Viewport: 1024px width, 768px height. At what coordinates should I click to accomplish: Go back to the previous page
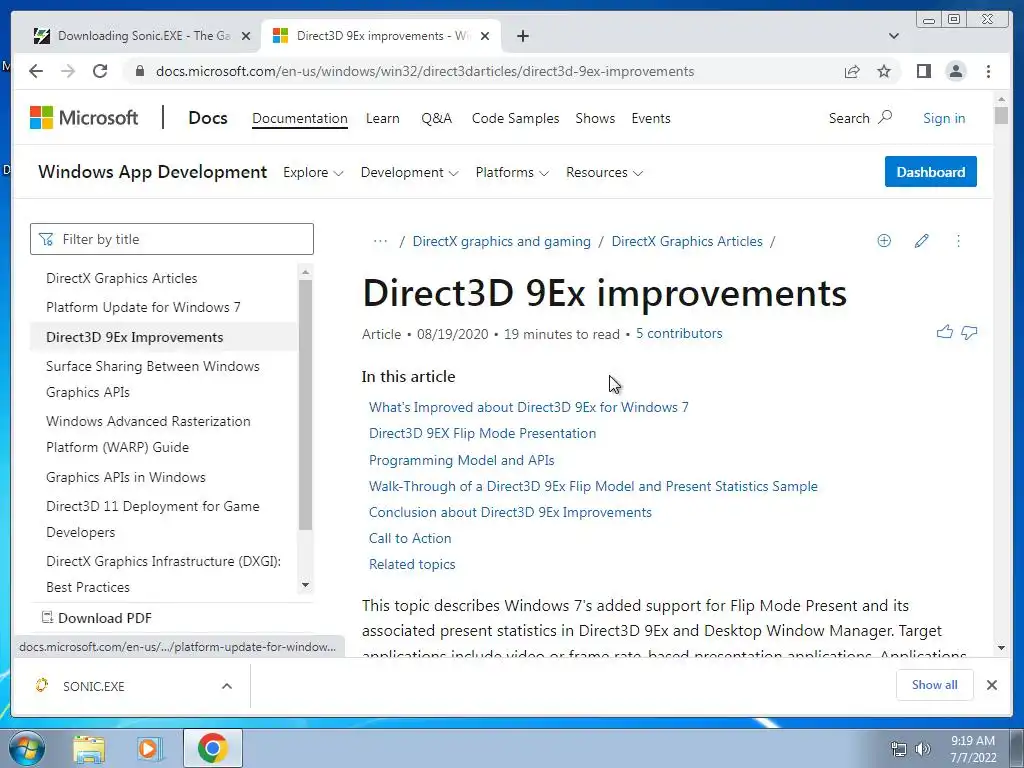[36, 71]
